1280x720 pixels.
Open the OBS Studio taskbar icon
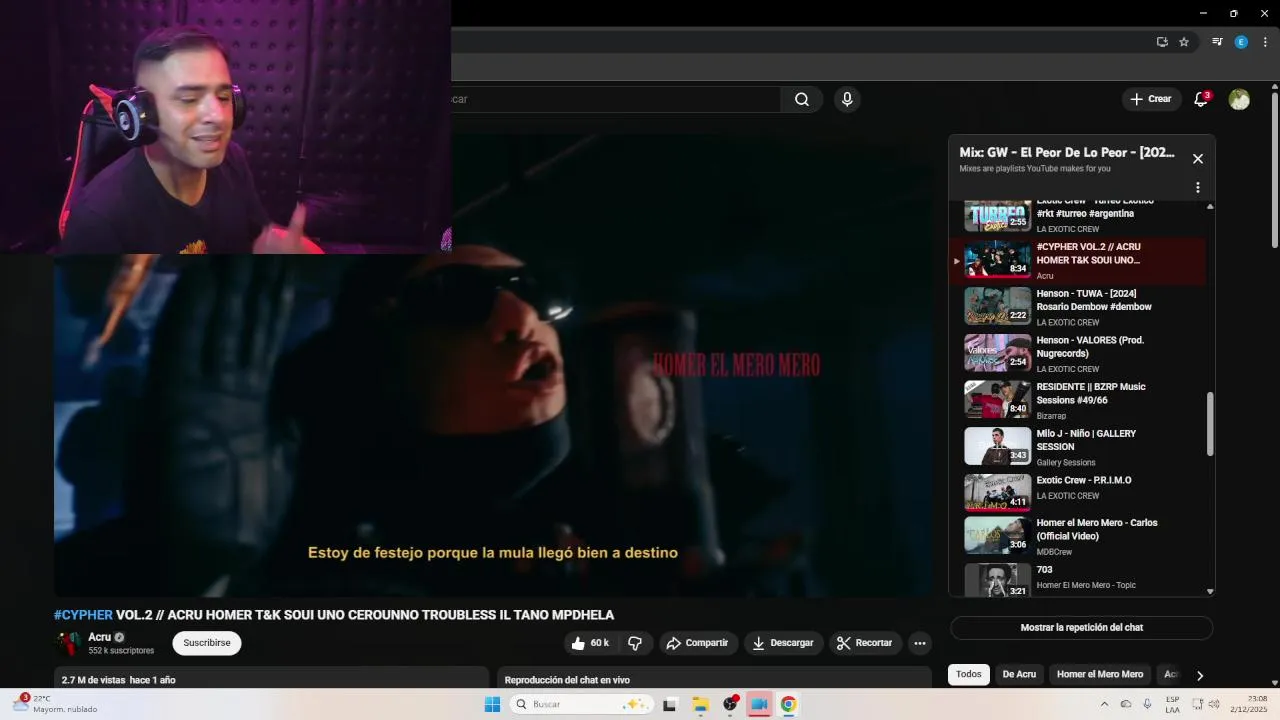click(730, 704)
